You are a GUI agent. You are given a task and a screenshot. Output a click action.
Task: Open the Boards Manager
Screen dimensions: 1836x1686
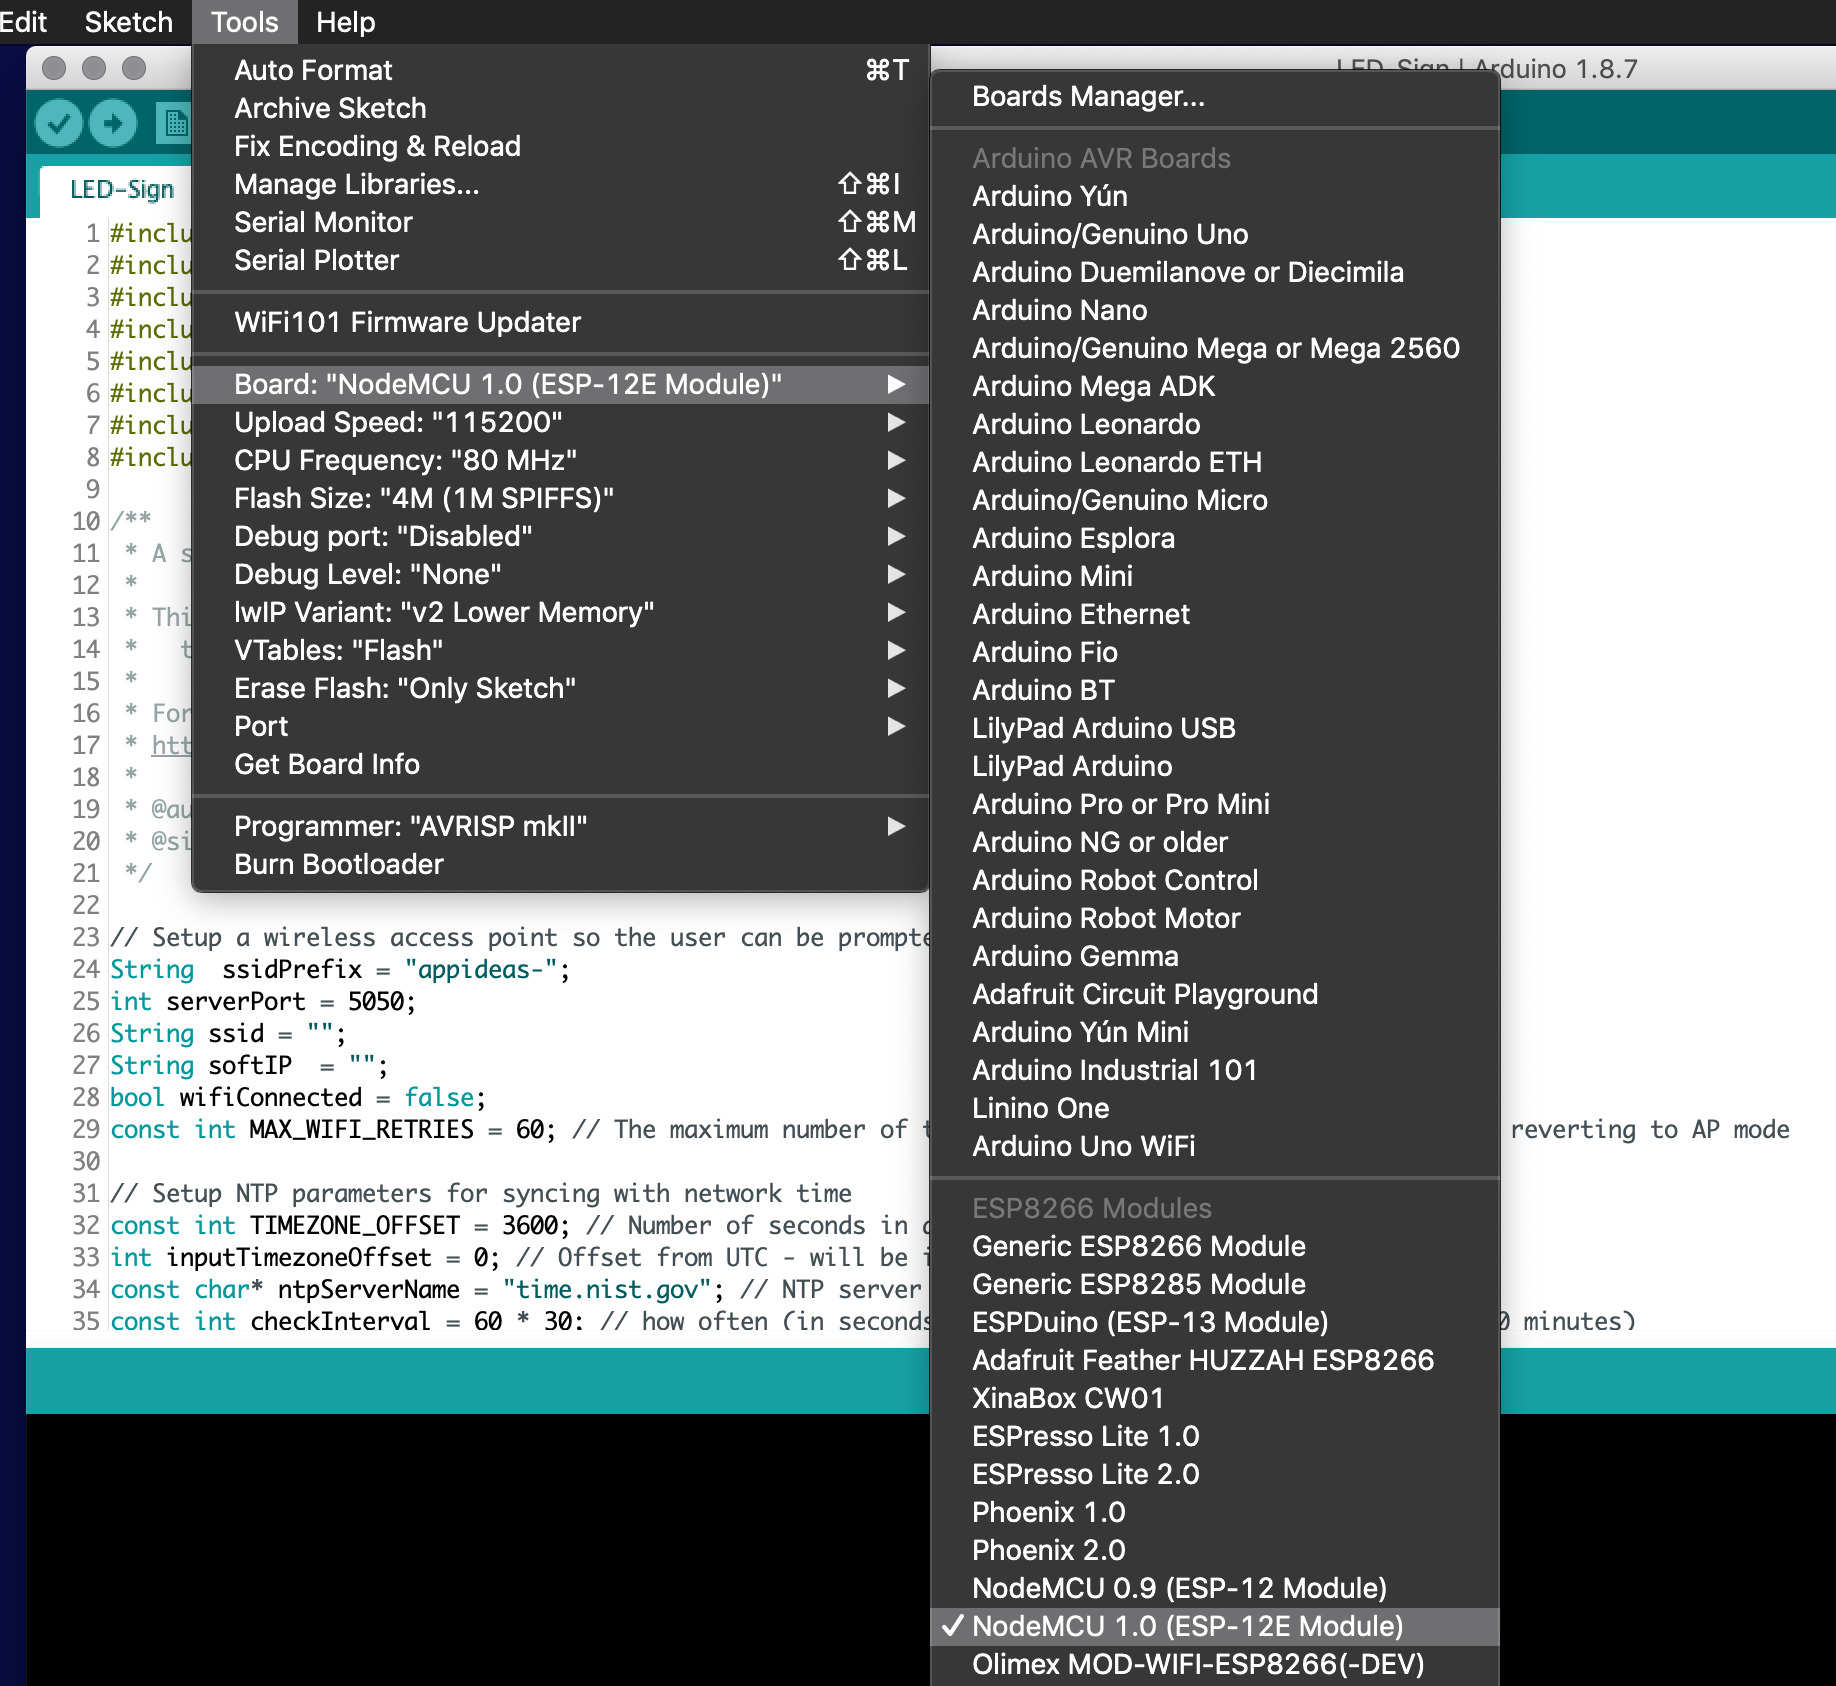tap(1088, 97)
